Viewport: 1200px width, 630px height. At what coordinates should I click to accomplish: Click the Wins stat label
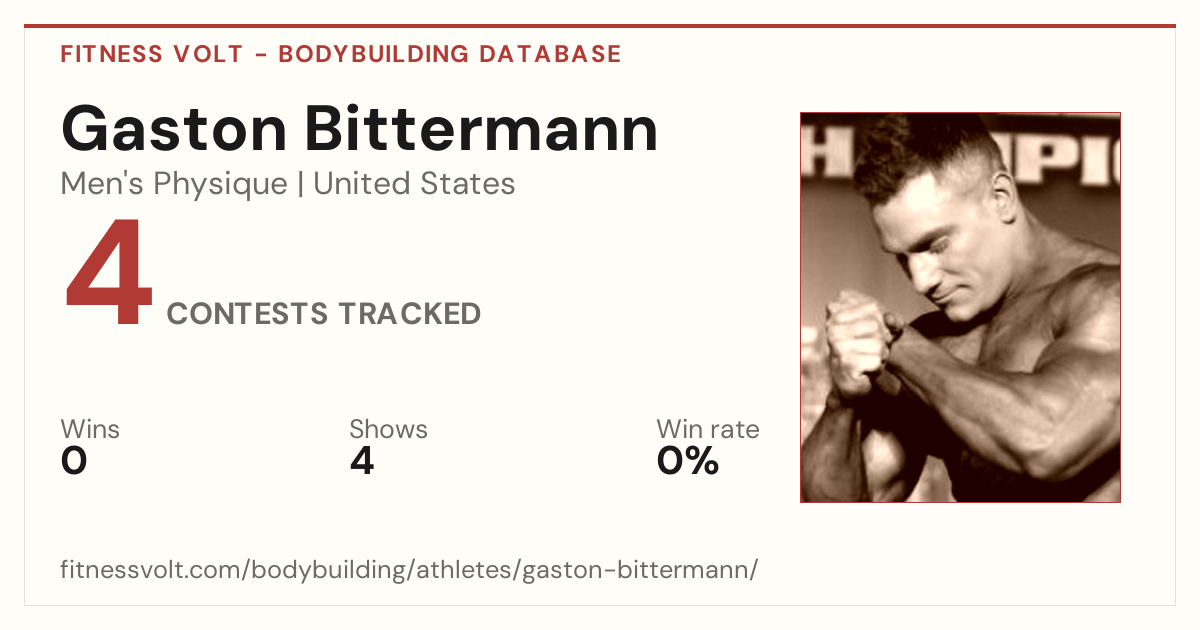click(x=90, y=430)
